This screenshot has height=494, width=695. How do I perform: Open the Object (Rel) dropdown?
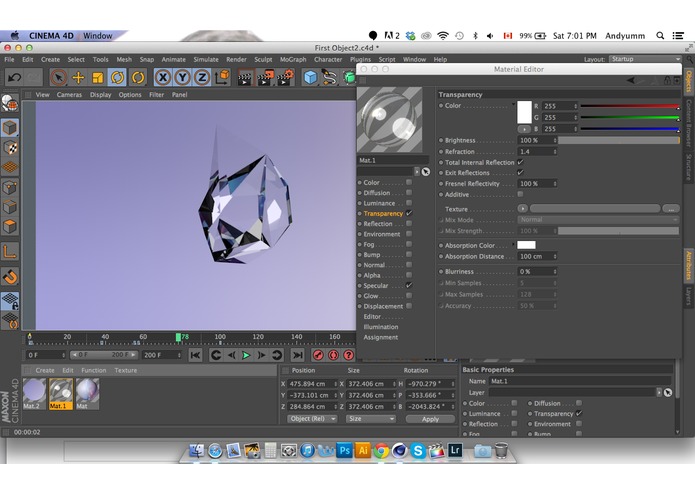point(312,419)
